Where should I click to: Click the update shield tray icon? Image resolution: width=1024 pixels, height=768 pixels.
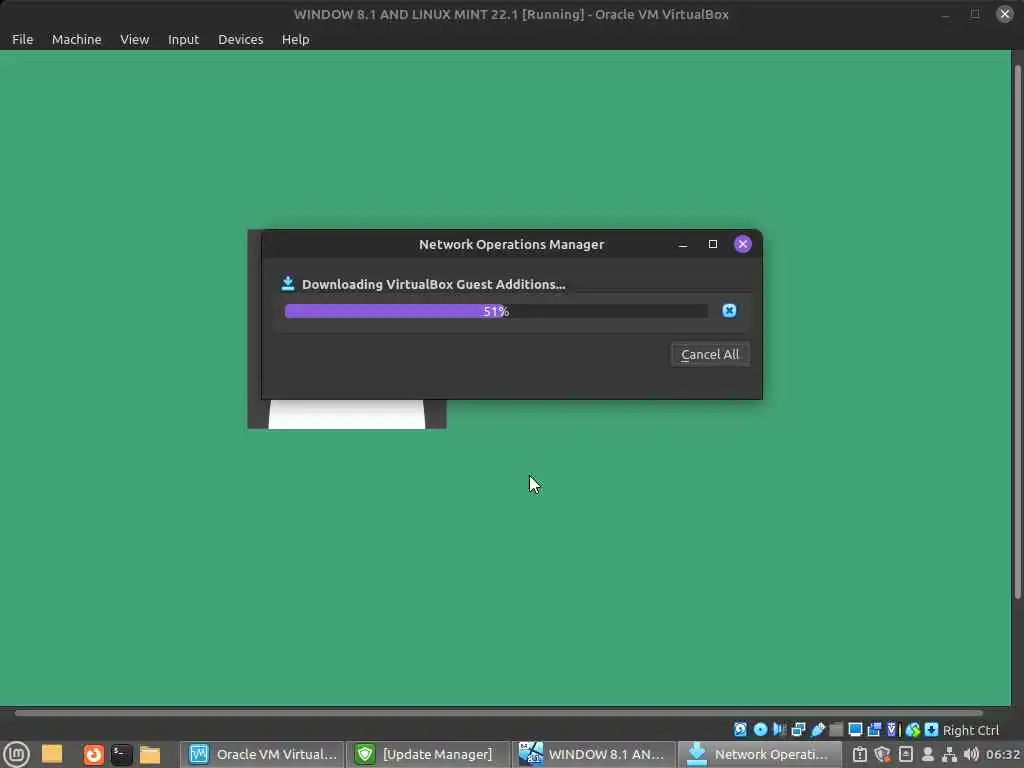882,754
